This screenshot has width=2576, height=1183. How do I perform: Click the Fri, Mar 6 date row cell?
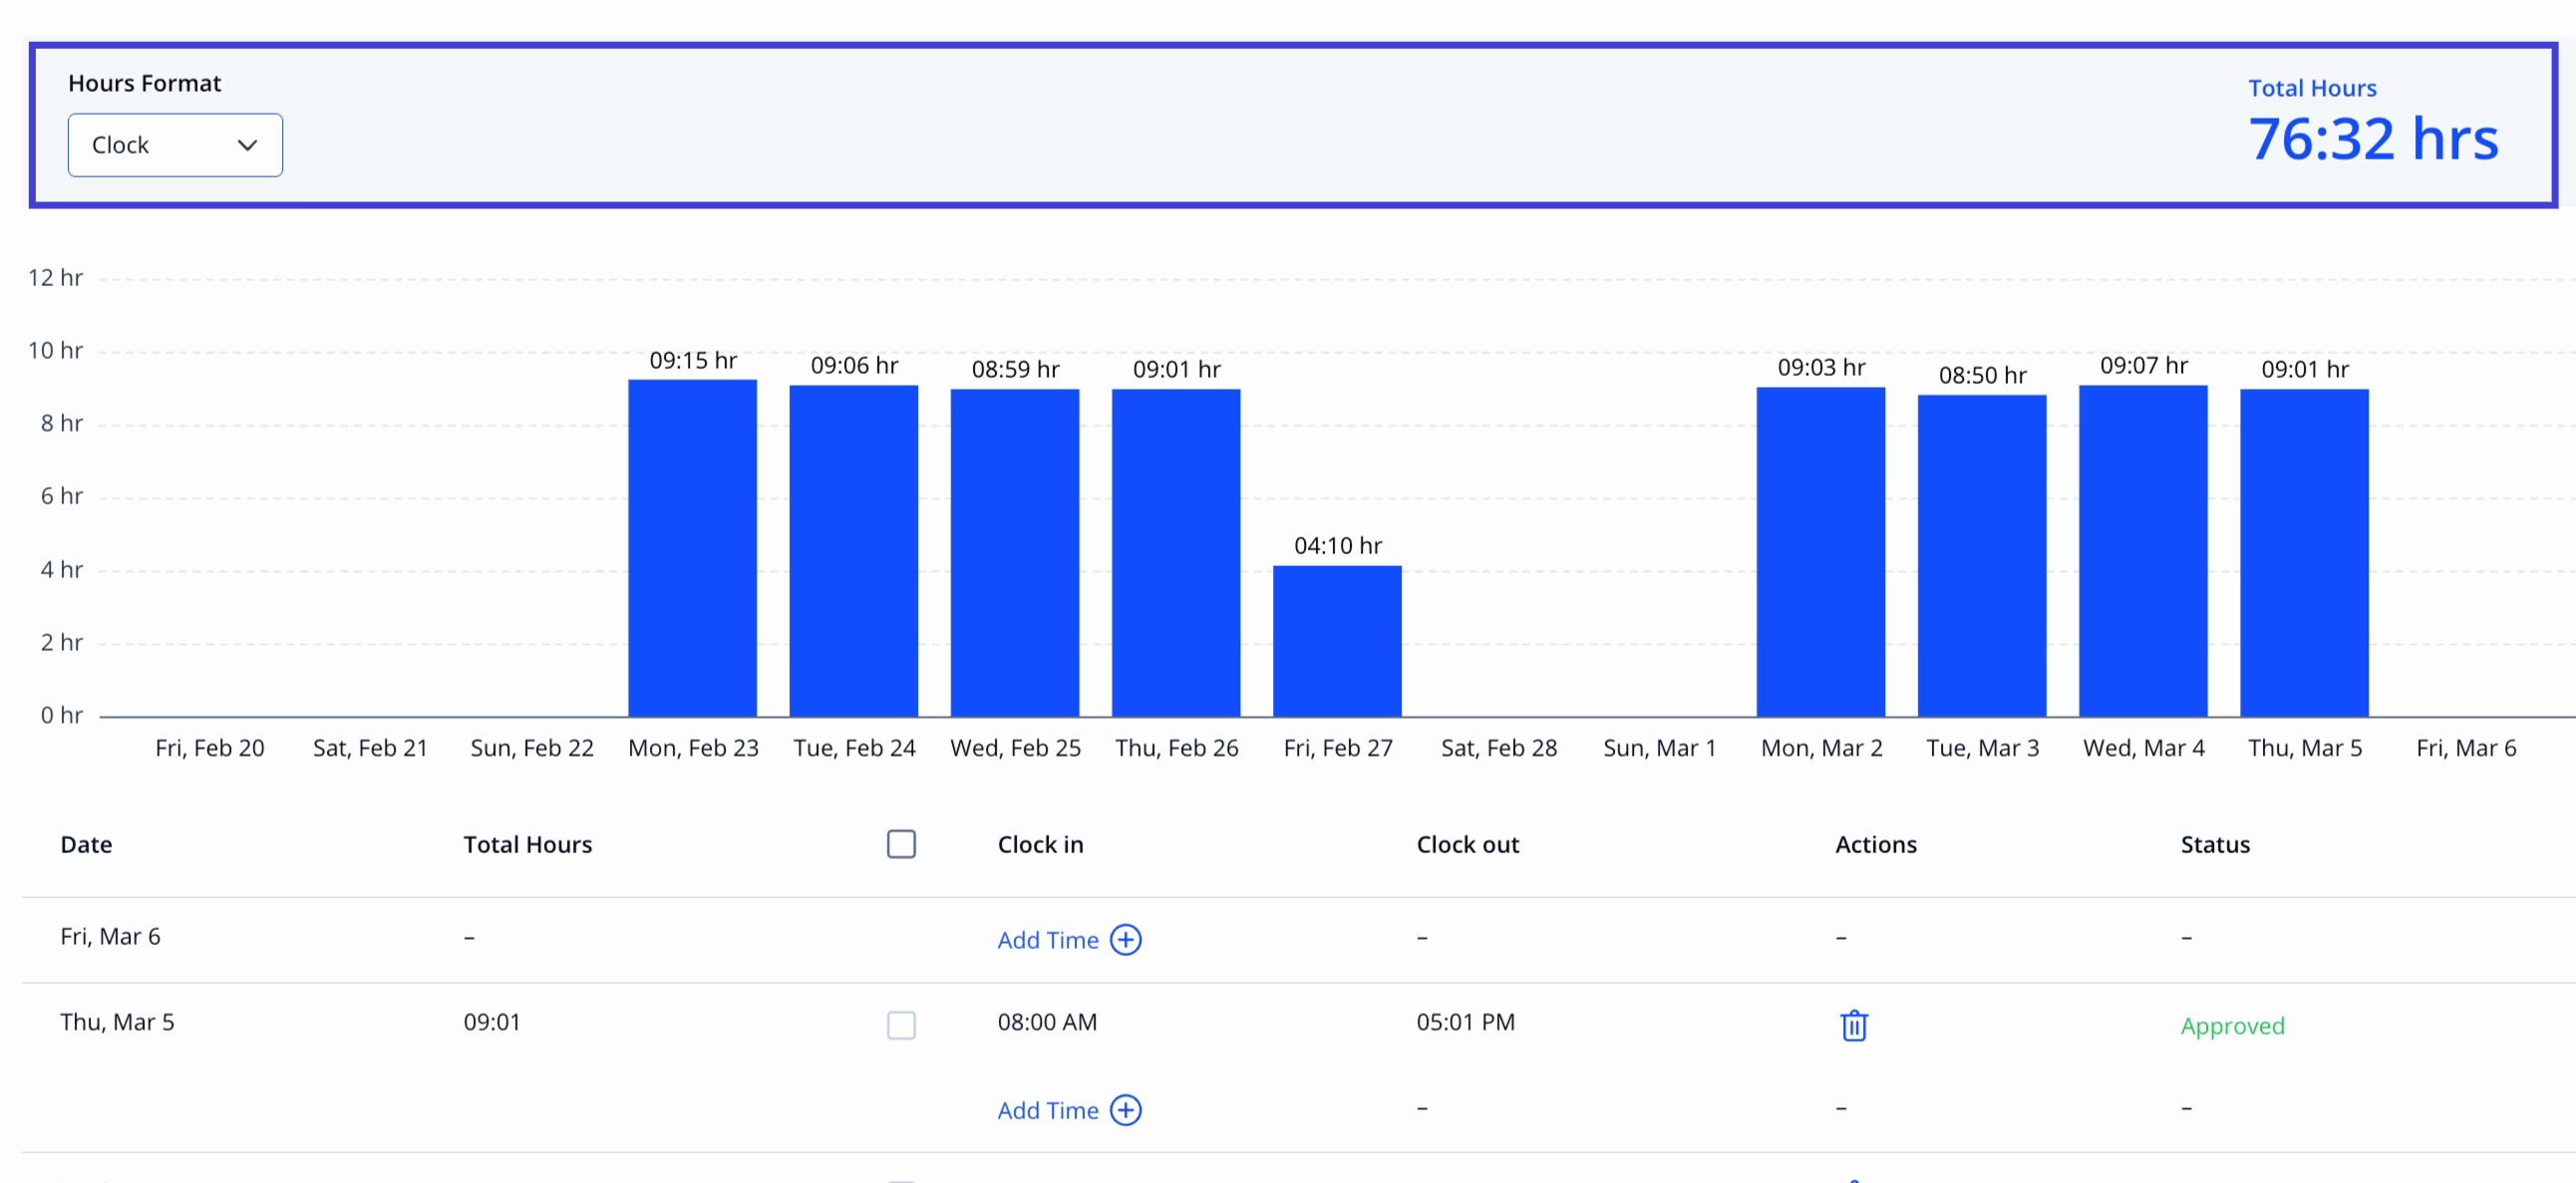[110, 936]
